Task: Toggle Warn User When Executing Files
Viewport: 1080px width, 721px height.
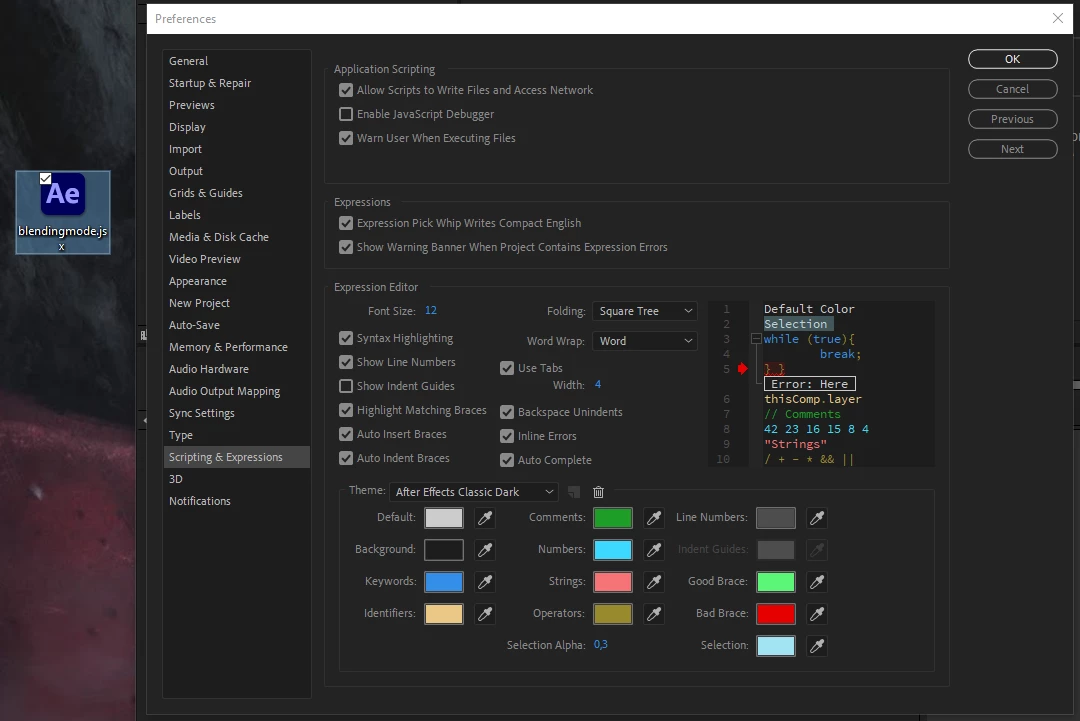Action: pos(346,138)
